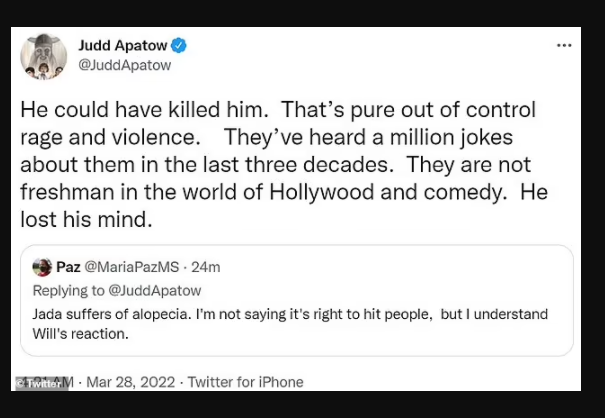Click @JuddApatow in the Replying to line
605x418 pixels.
(155, 291)
